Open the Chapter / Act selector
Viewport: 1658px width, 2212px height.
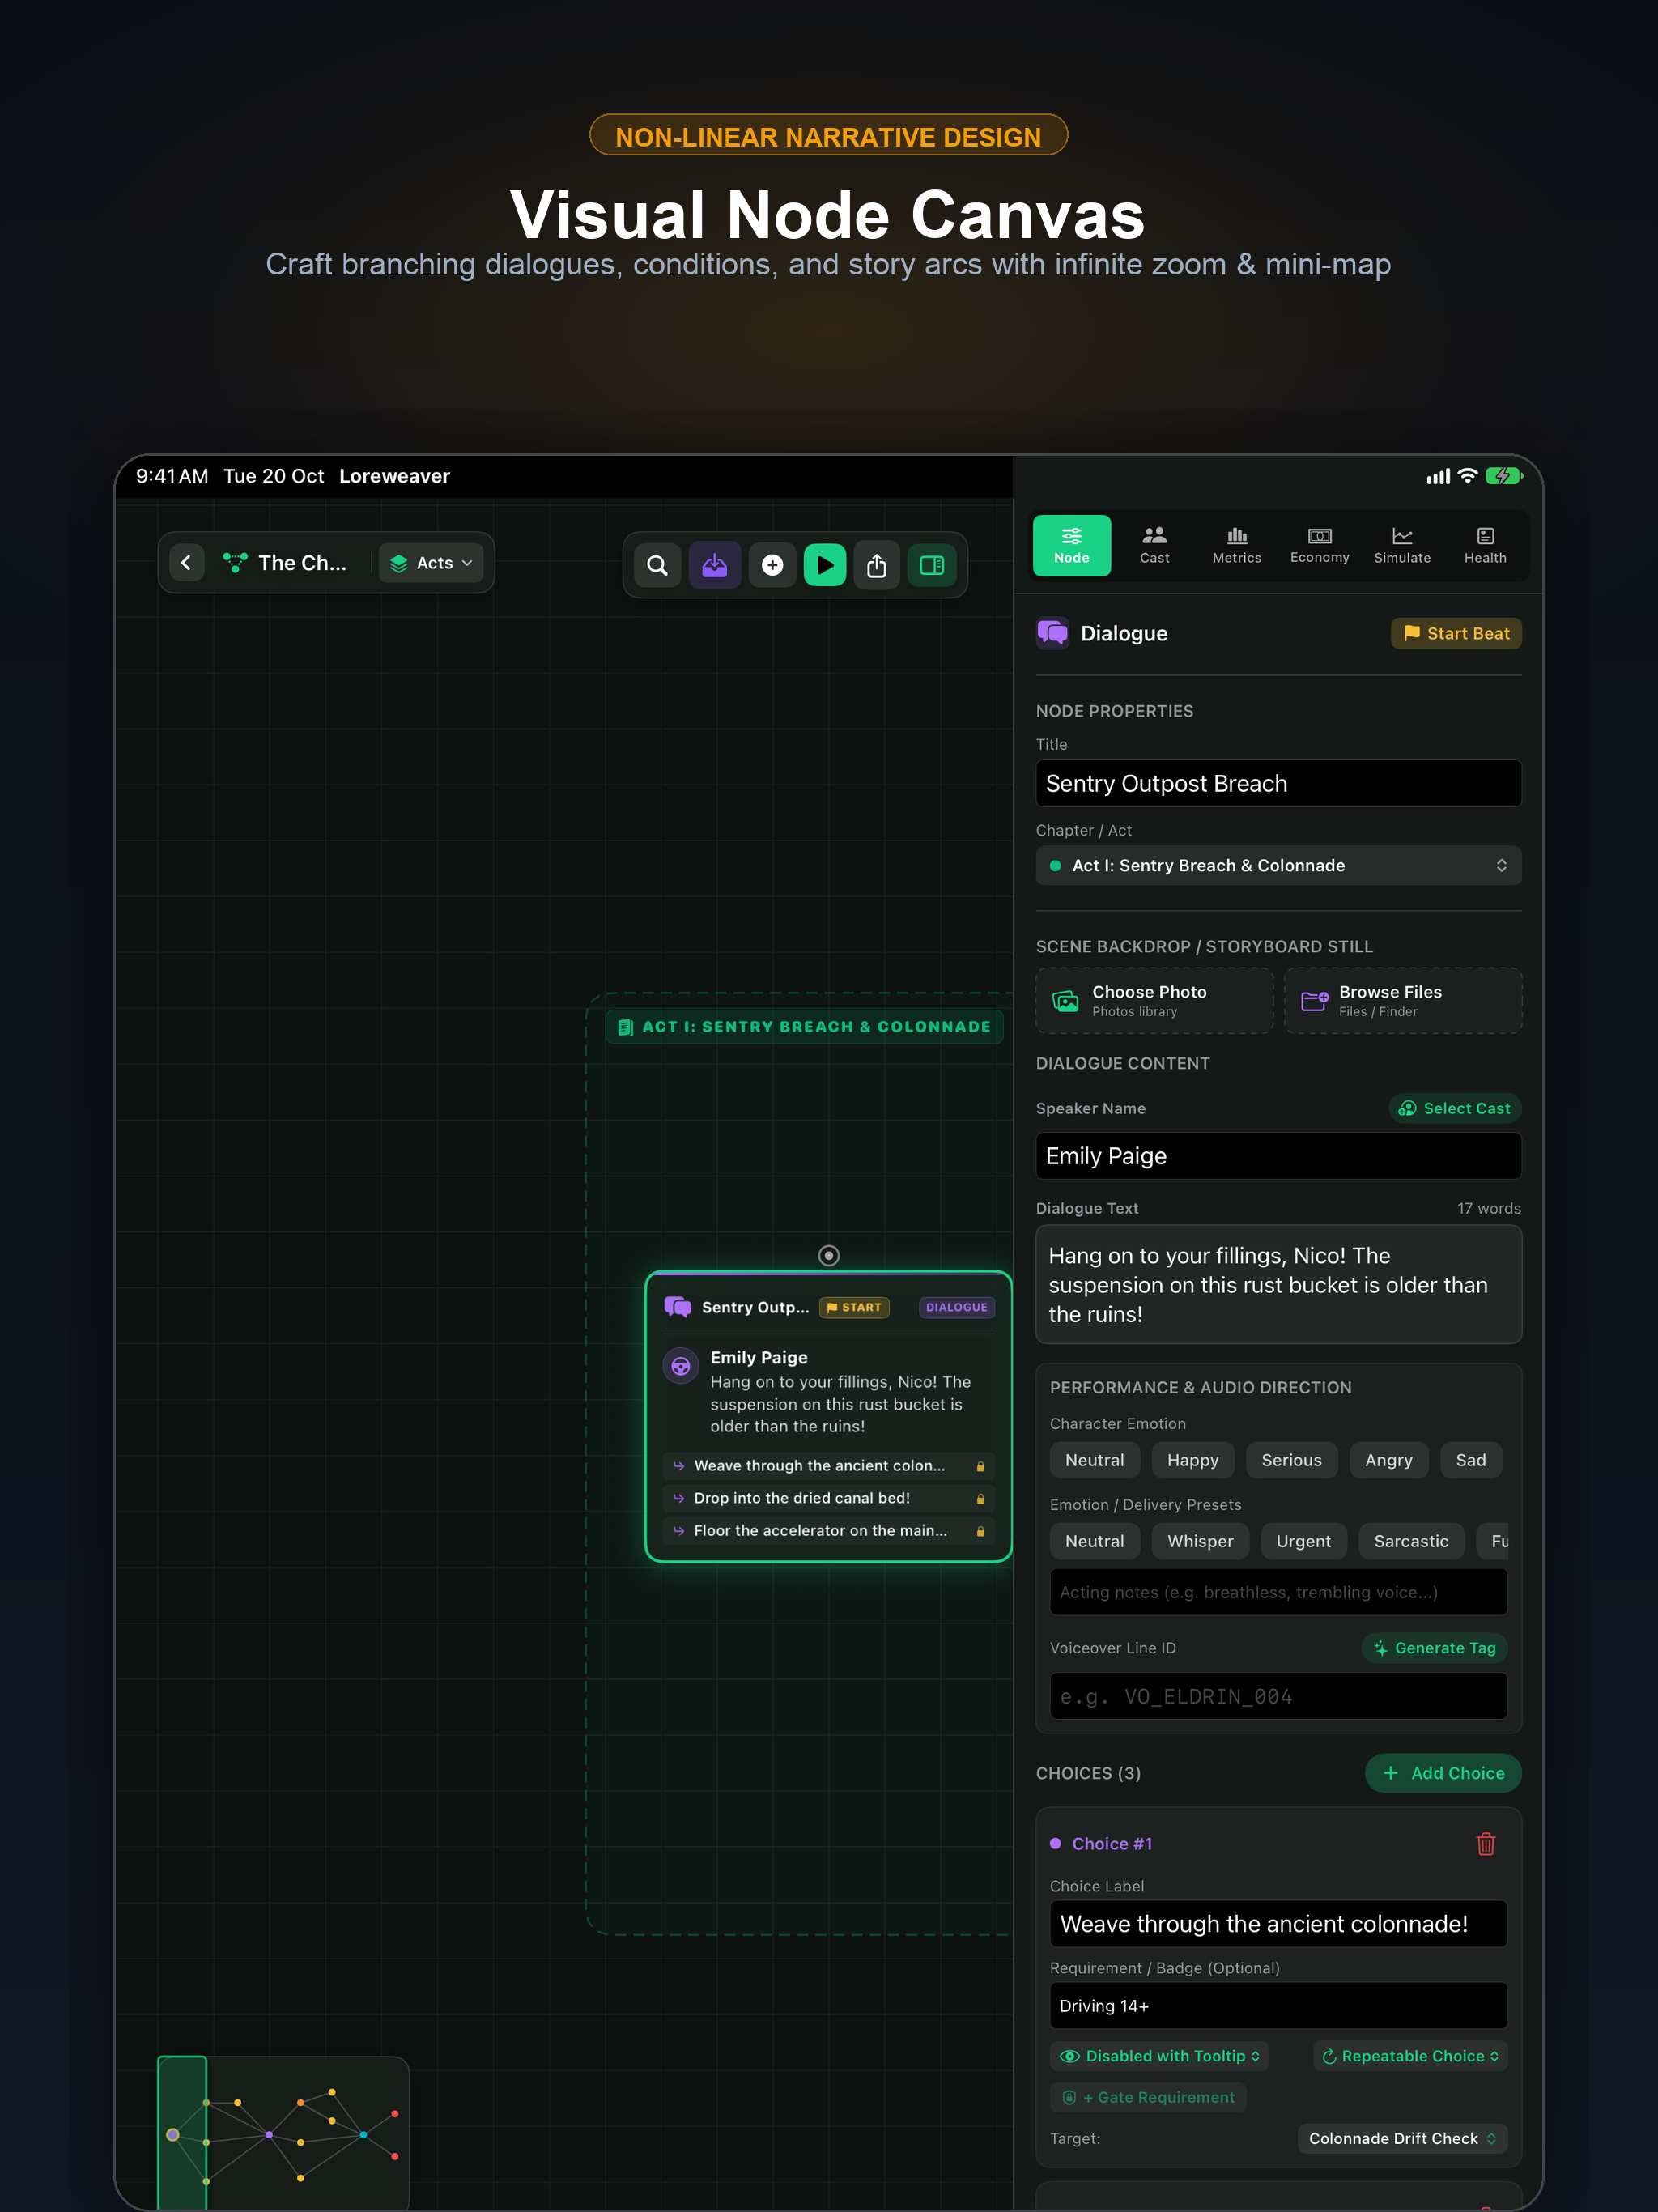click(x=1278, y=865)
